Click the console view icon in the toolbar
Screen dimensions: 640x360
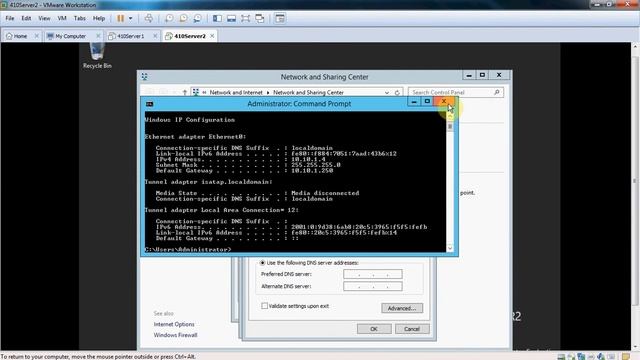click(280, 18)
